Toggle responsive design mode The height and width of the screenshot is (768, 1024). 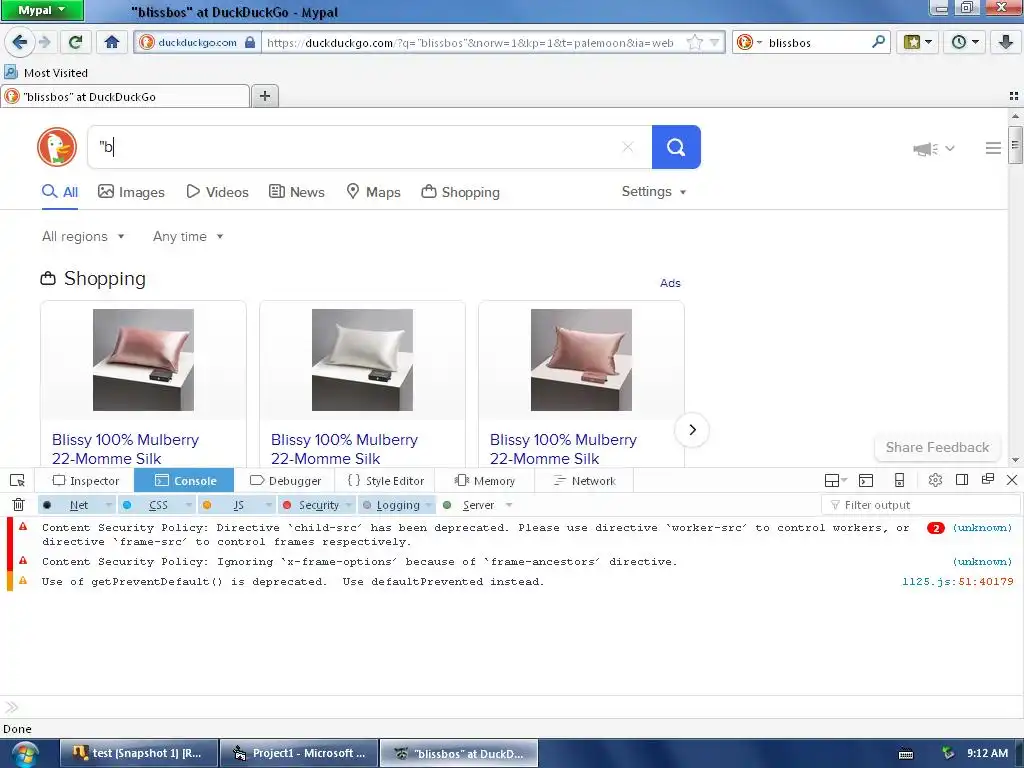point(899,481)
